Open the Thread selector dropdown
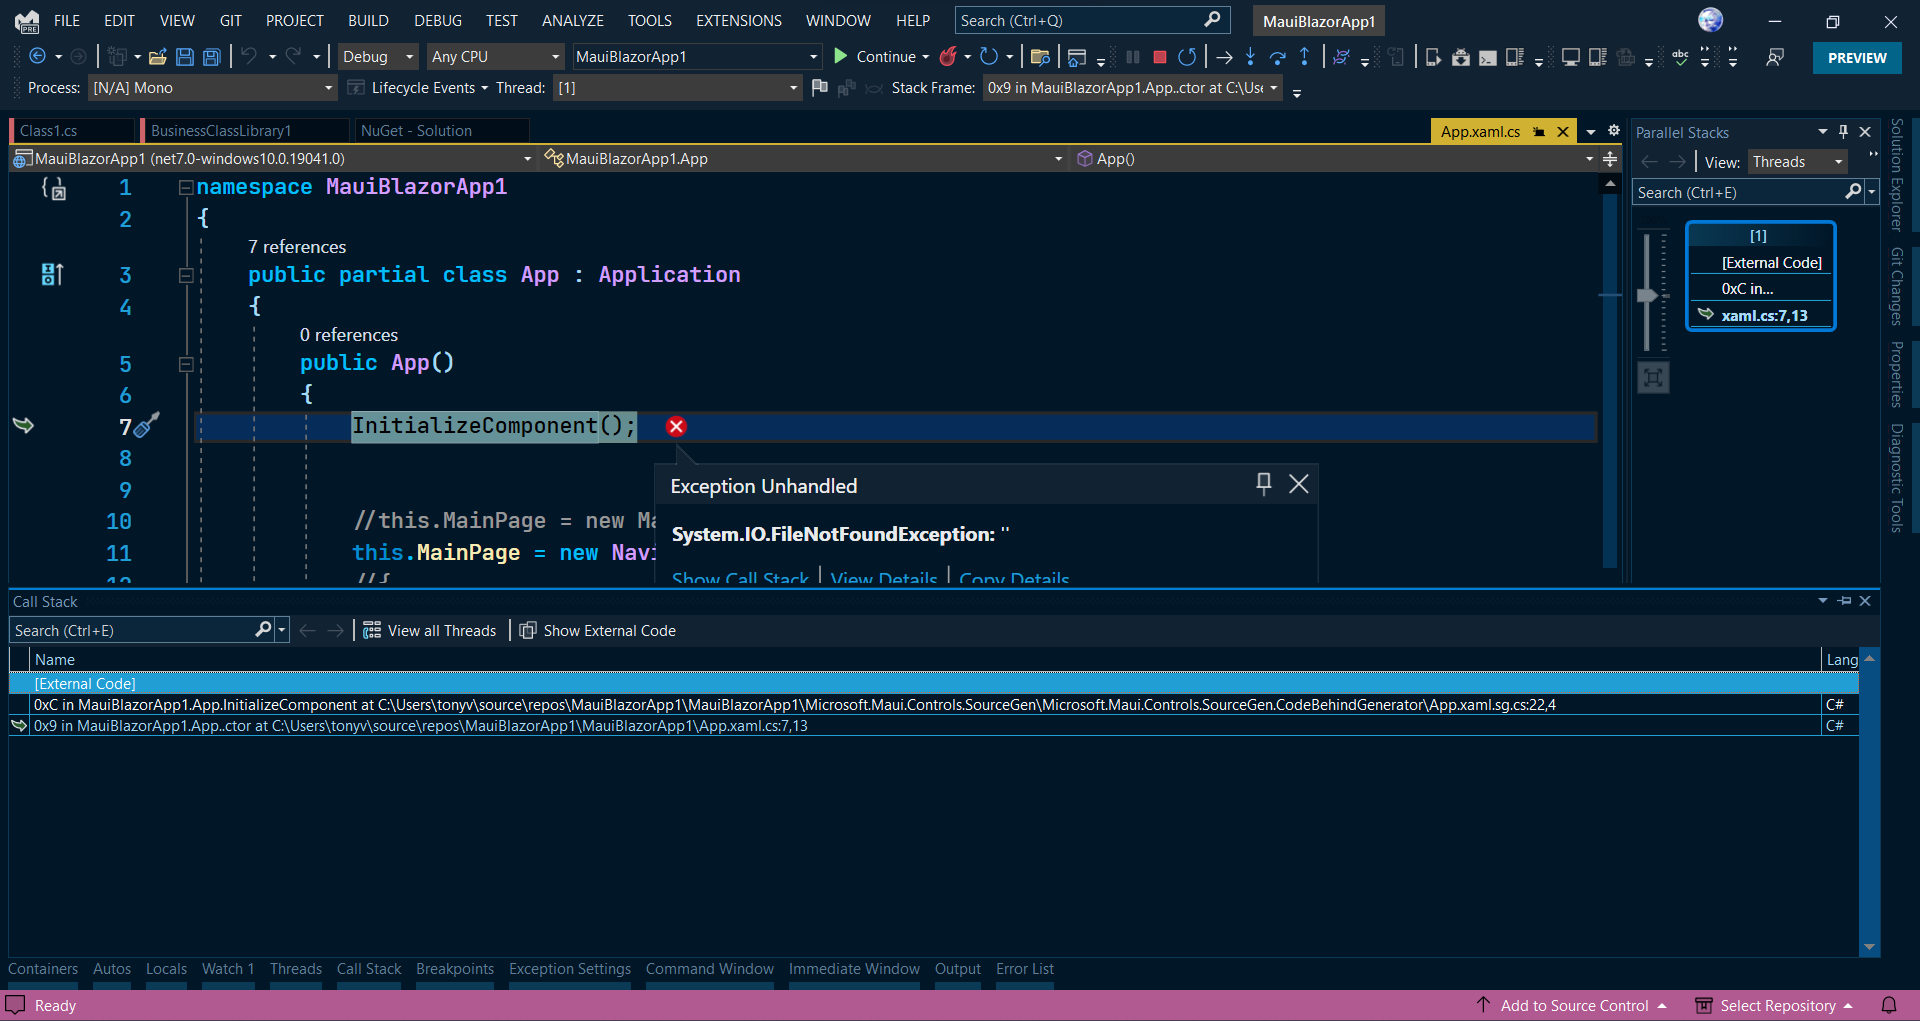The image size is (1920, 1021). (678, 88)
